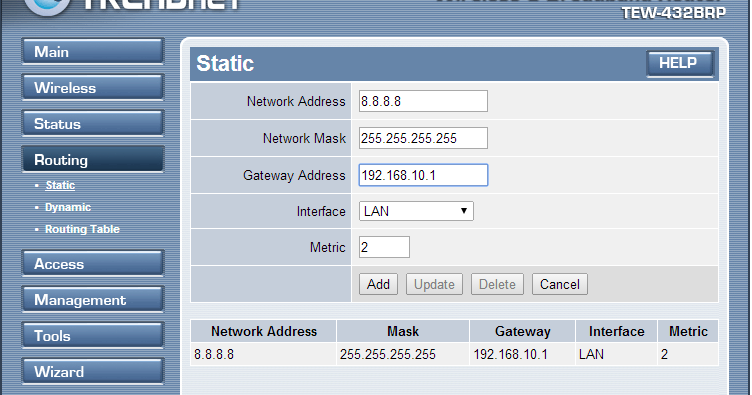
Task: Go to the Static routing link
Action: (60, 185)
